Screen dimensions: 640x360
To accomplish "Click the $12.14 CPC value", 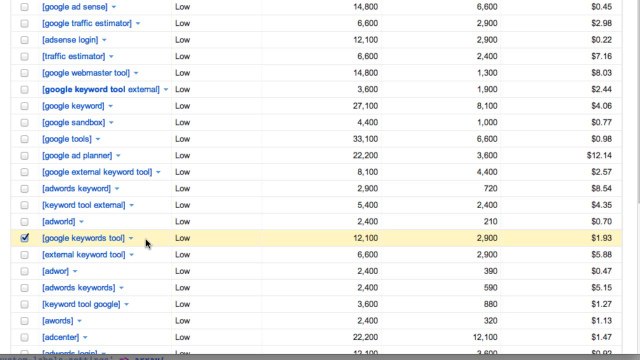I will (599, 156).
